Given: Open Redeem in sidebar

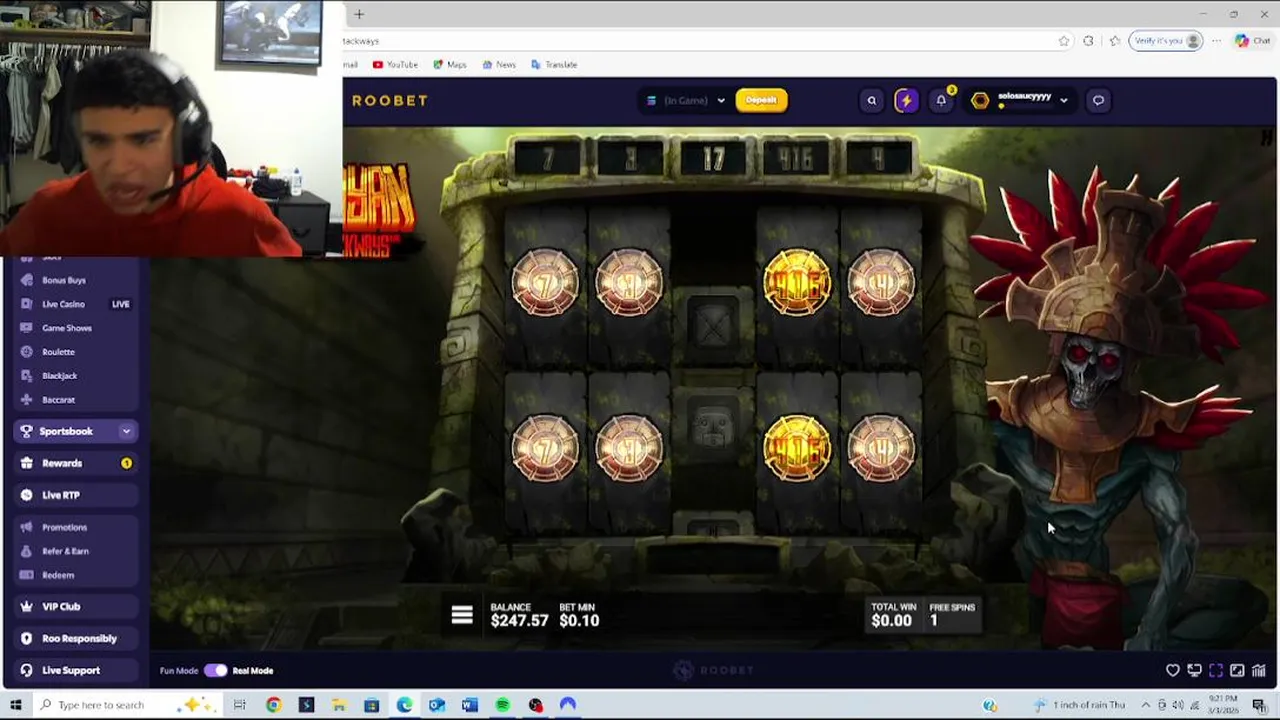Looking at the screenshot, I should click(58, 575).
